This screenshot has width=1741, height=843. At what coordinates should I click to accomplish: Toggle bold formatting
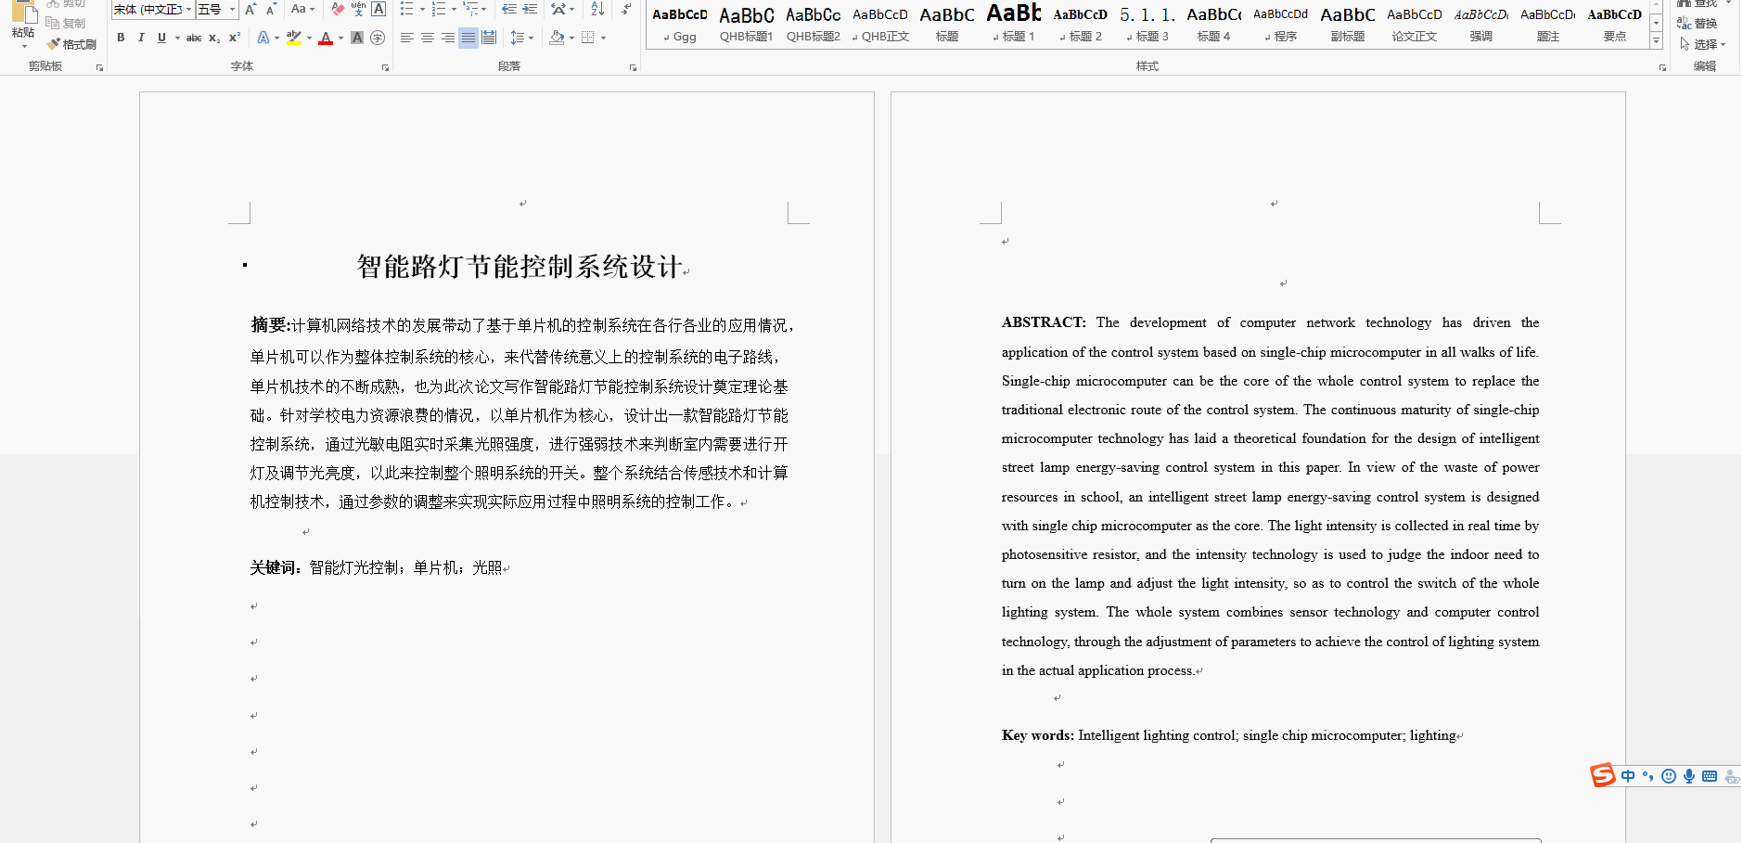point(121,38)
